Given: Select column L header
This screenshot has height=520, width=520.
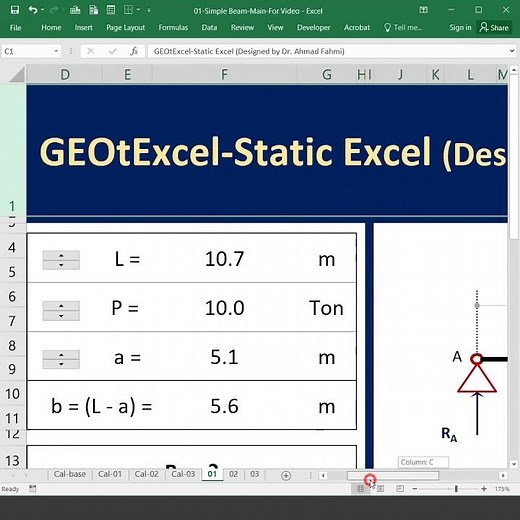Looking at the screenshot, I should pyautogui.click(x=470, y=74).
